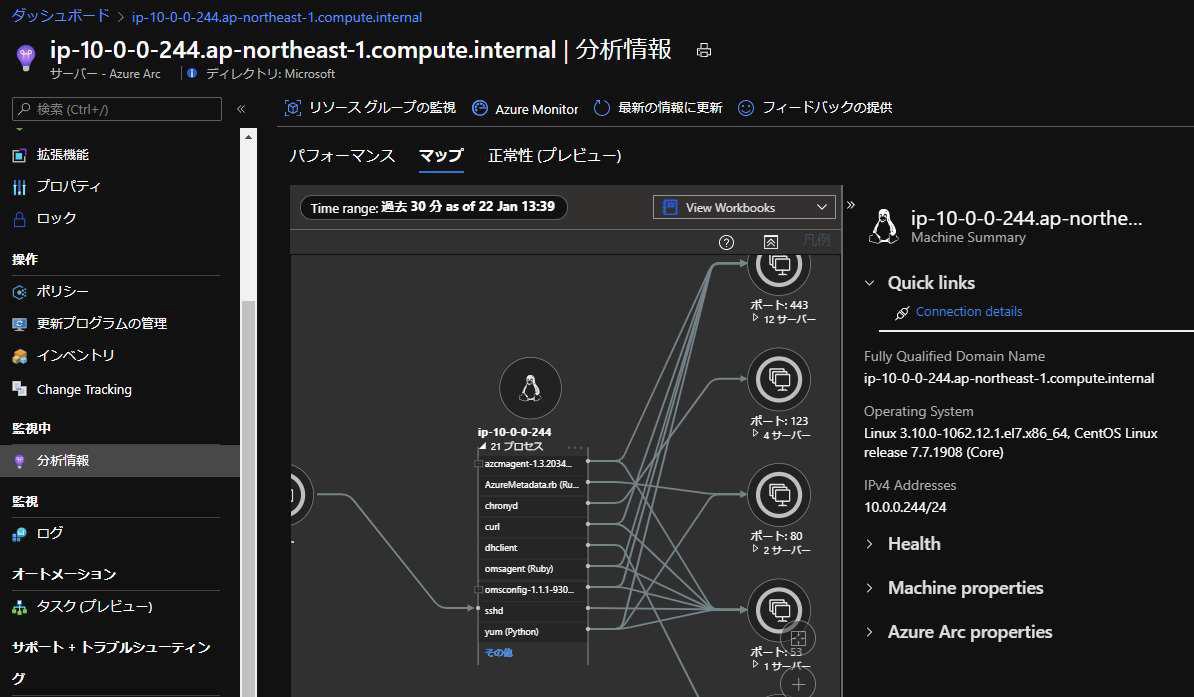Collapse the 21 プロセス process list
The image size is (1194, 697).
pos(482,446)
